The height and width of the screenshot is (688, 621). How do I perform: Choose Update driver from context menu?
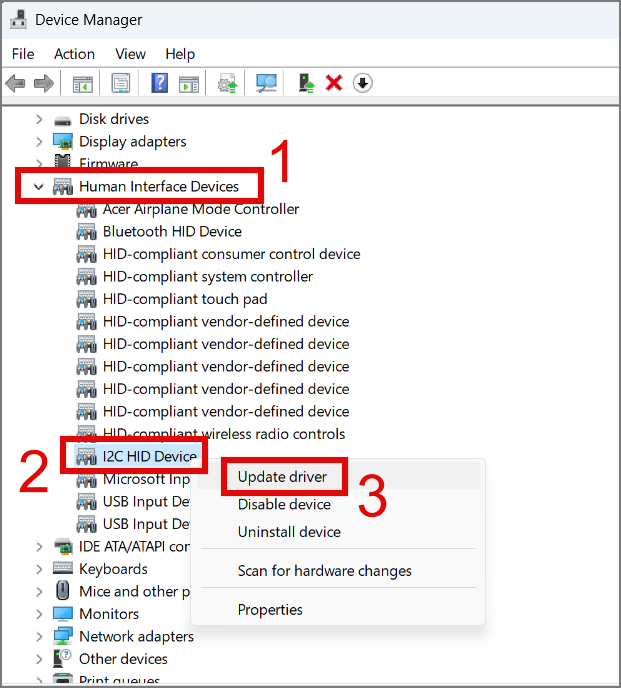click(x=338, y=477)
